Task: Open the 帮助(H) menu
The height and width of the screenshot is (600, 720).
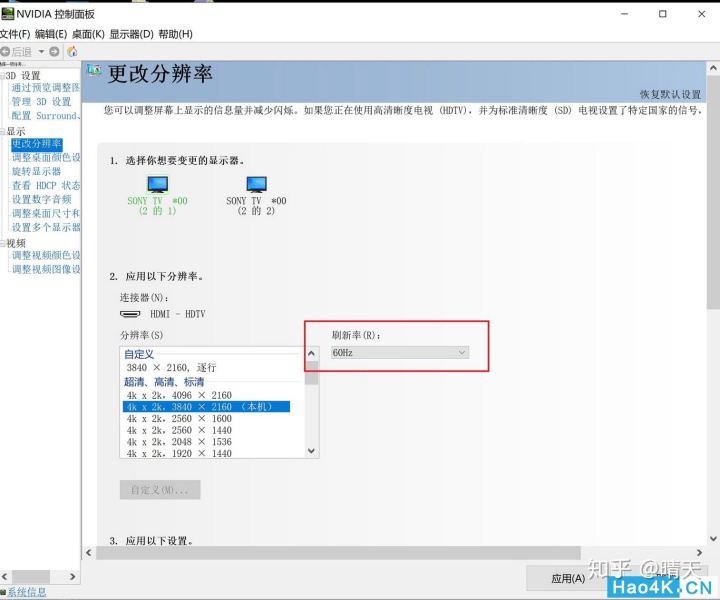Action: [175, 34]
